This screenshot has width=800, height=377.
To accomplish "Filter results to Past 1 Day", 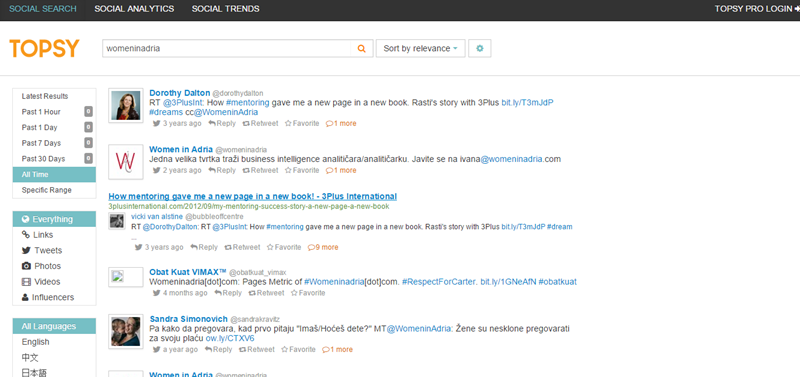I will 54,128.
